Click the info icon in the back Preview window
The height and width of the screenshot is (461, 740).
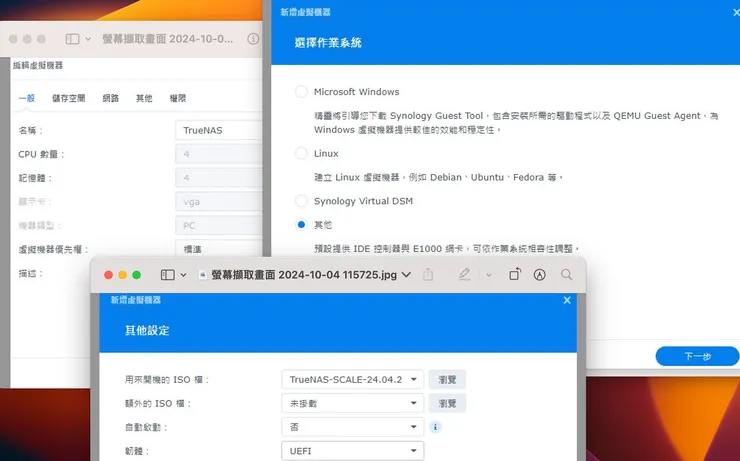click(x=253, y=39)
